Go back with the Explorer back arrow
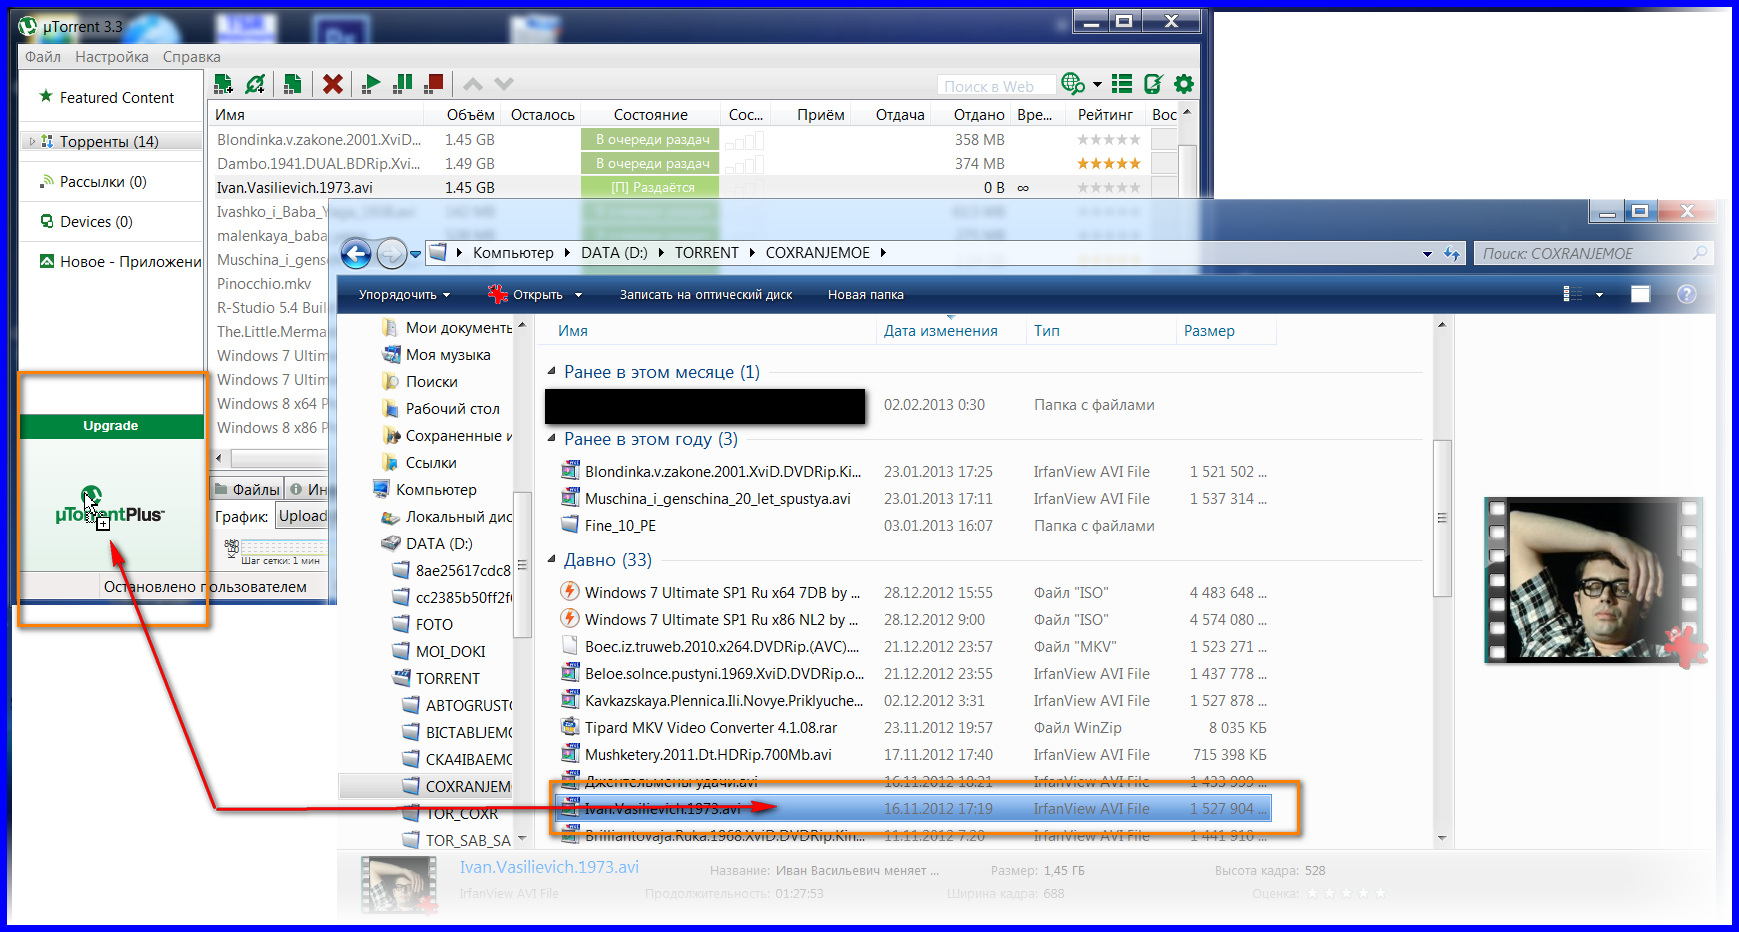Screen dimensions: 1739x932 click(356, 253)
